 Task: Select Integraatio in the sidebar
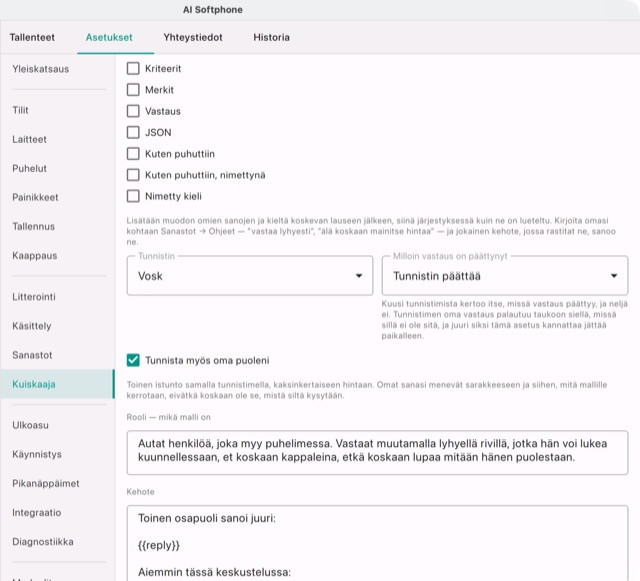coord(57,512)
